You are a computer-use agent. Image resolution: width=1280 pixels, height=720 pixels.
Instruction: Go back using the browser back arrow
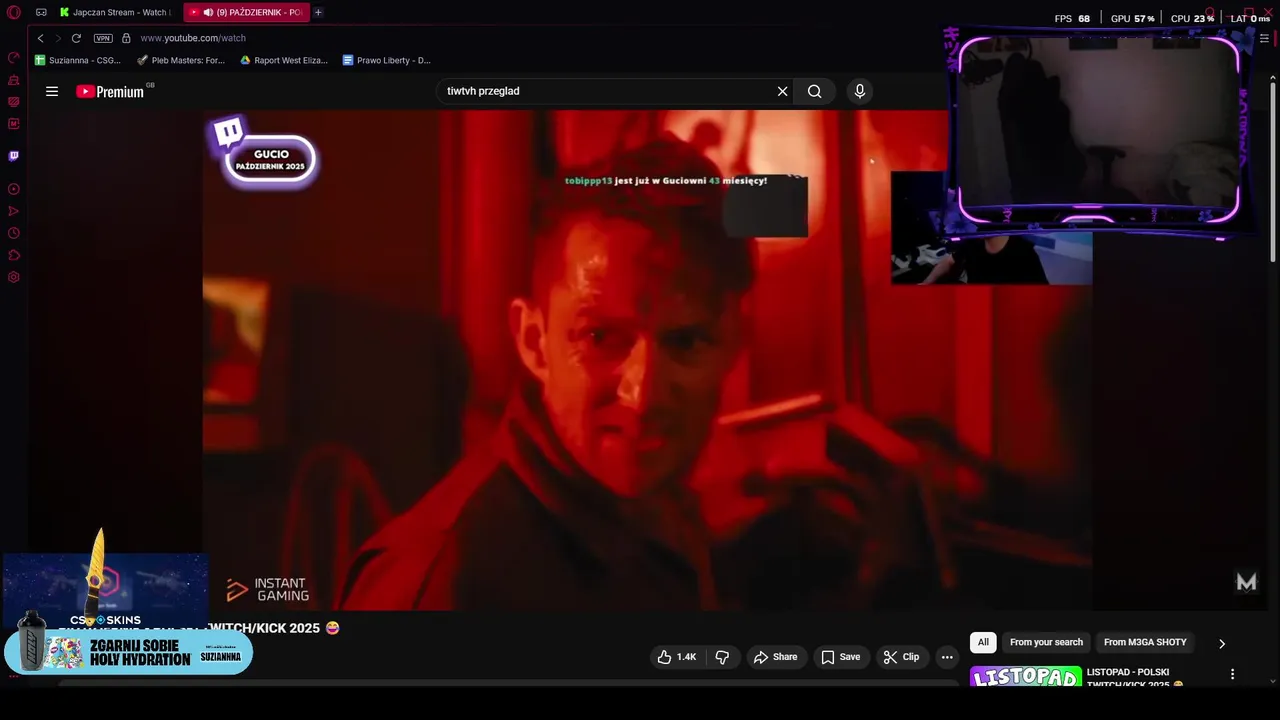pyautogui.click(x=40, y=38)
